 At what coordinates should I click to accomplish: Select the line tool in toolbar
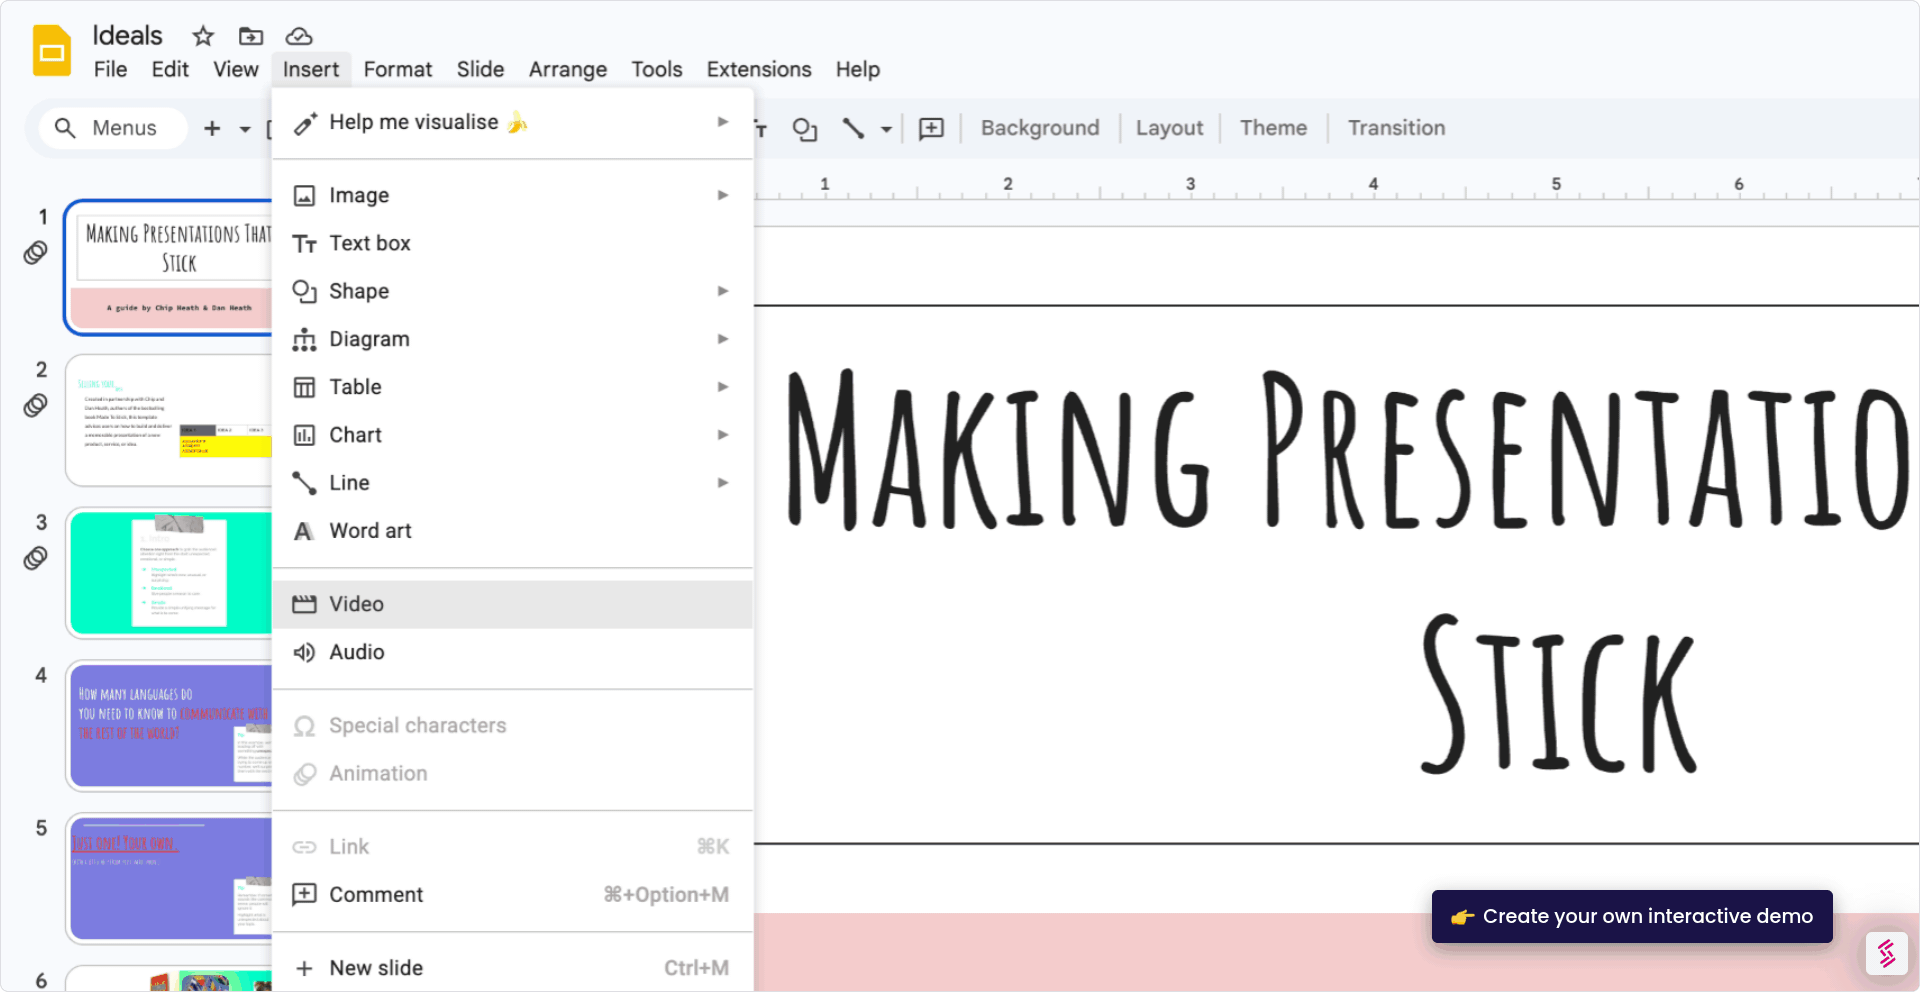(x=853, y=128)
